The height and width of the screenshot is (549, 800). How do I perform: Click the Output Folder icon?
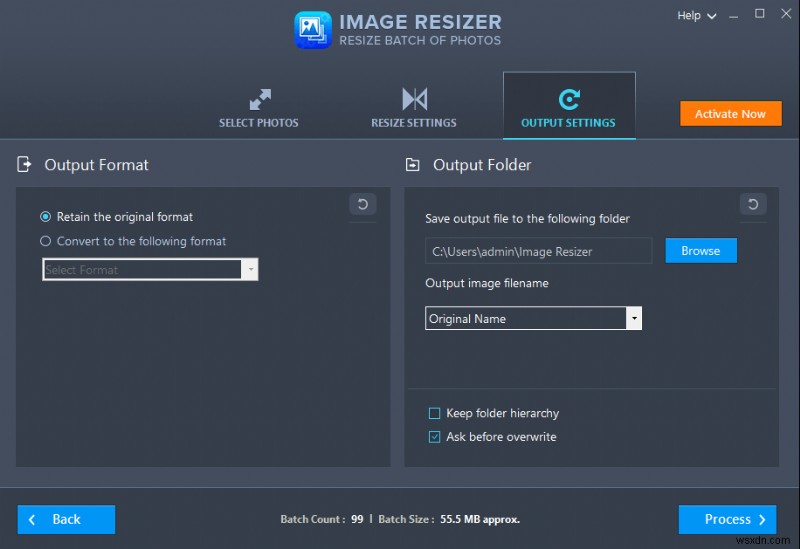412,164
